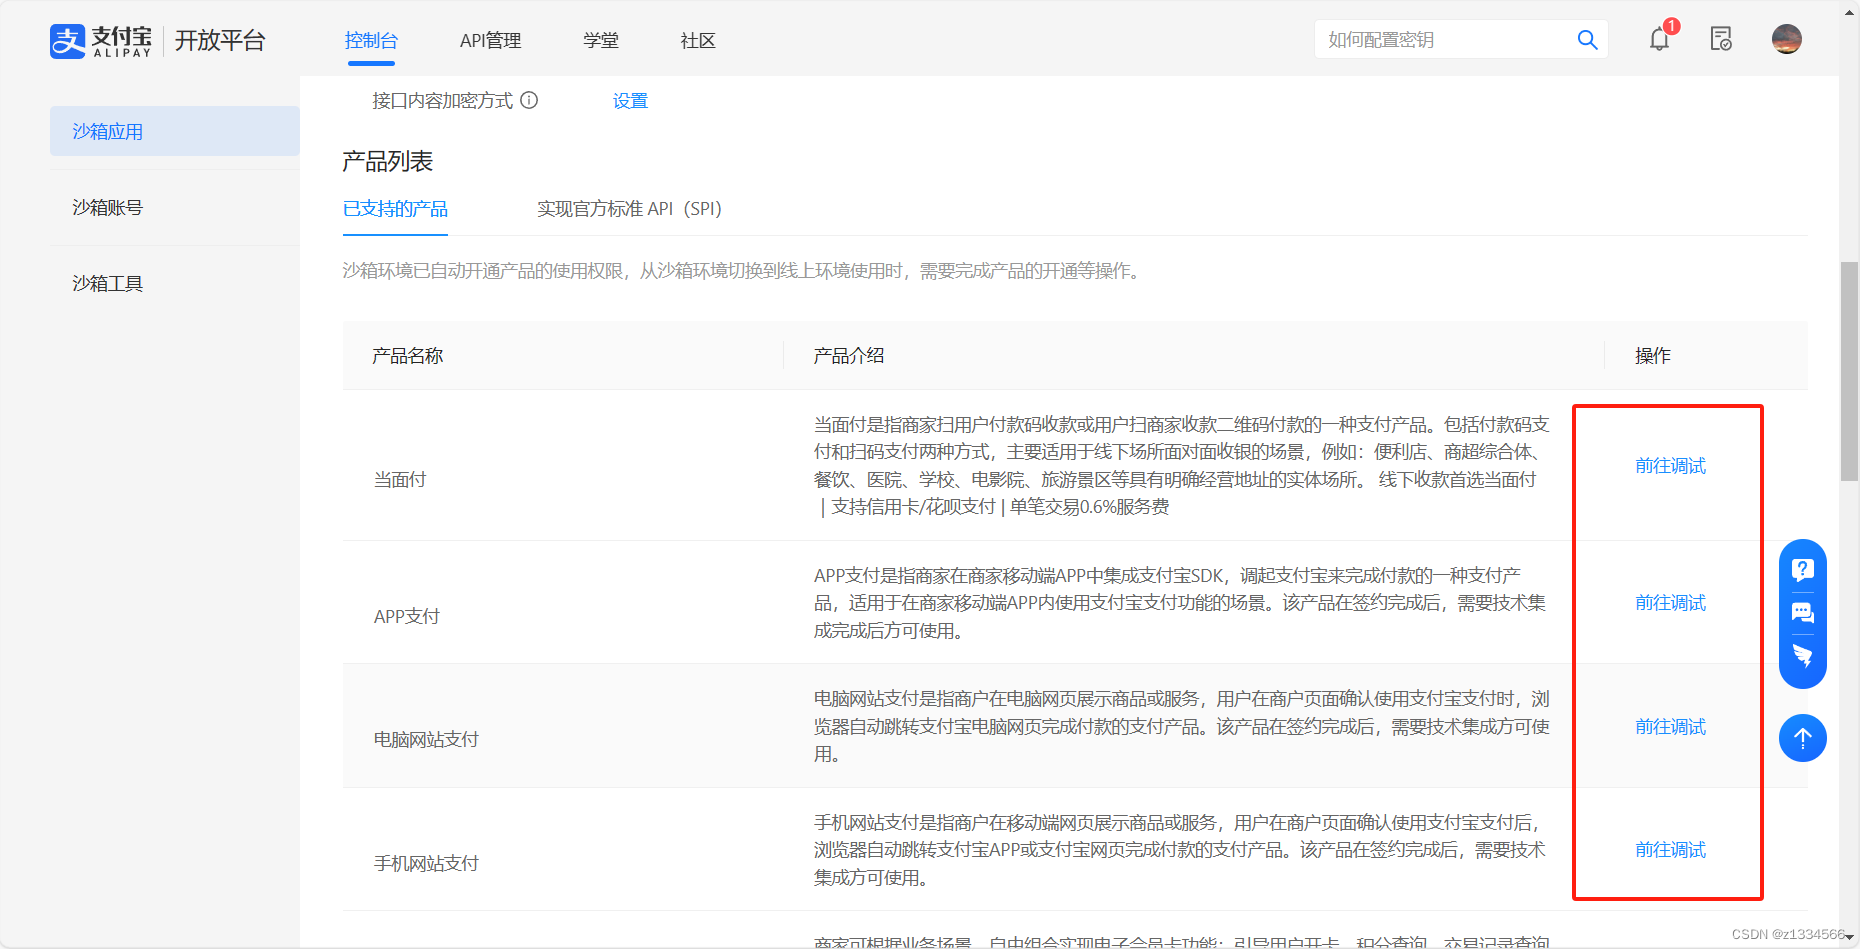Click the 当面付 product description text
1860x949 pixels.
pyautogui.click(x=1182, y=466)
